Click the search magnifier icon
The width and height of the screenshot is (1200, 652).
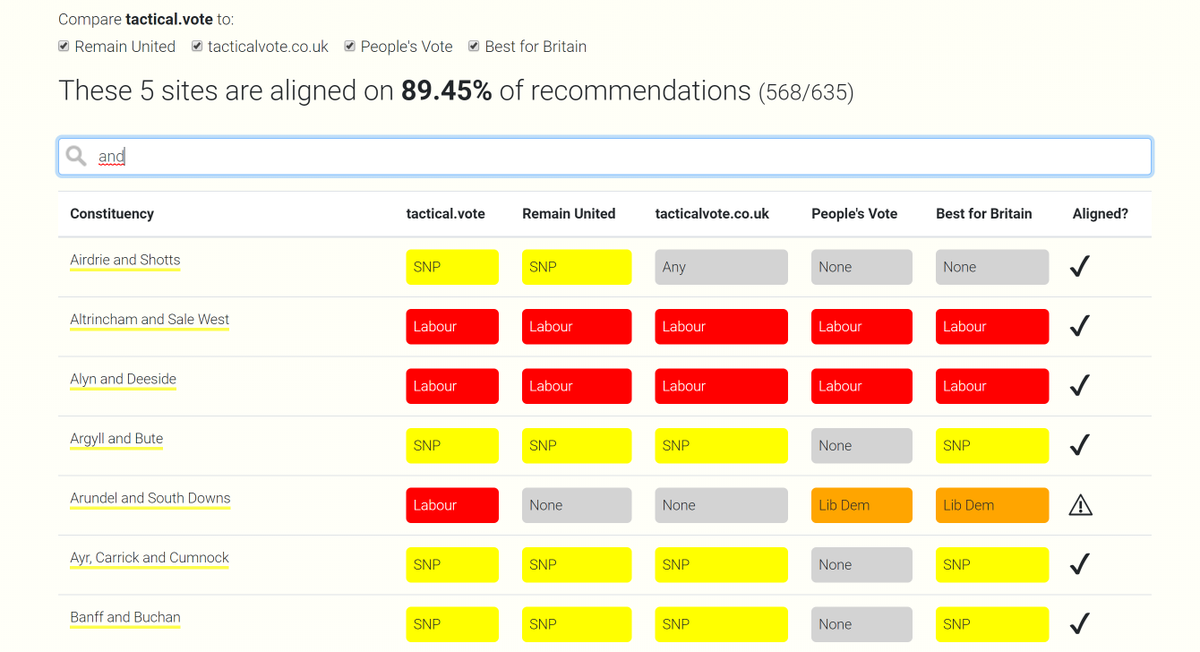pyautogui.click(x=76, y=156)
